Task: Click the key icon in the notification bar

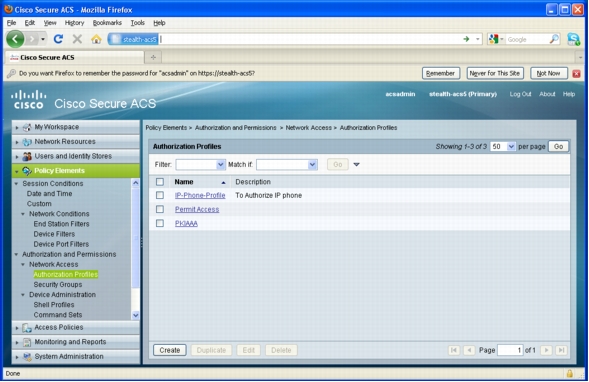Action: [x=11, y=73]
